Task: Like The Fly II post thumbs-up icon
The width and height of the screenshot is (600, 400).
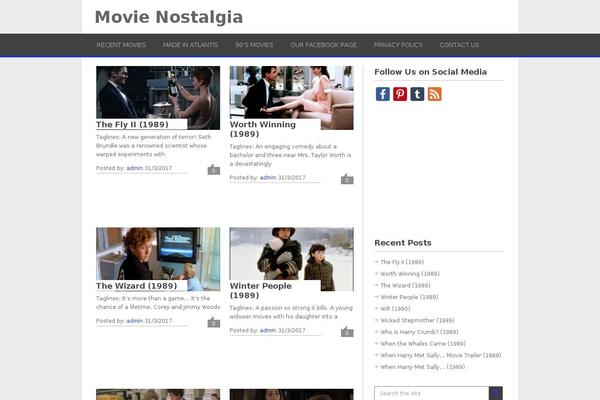Action: tap(214, 170)
